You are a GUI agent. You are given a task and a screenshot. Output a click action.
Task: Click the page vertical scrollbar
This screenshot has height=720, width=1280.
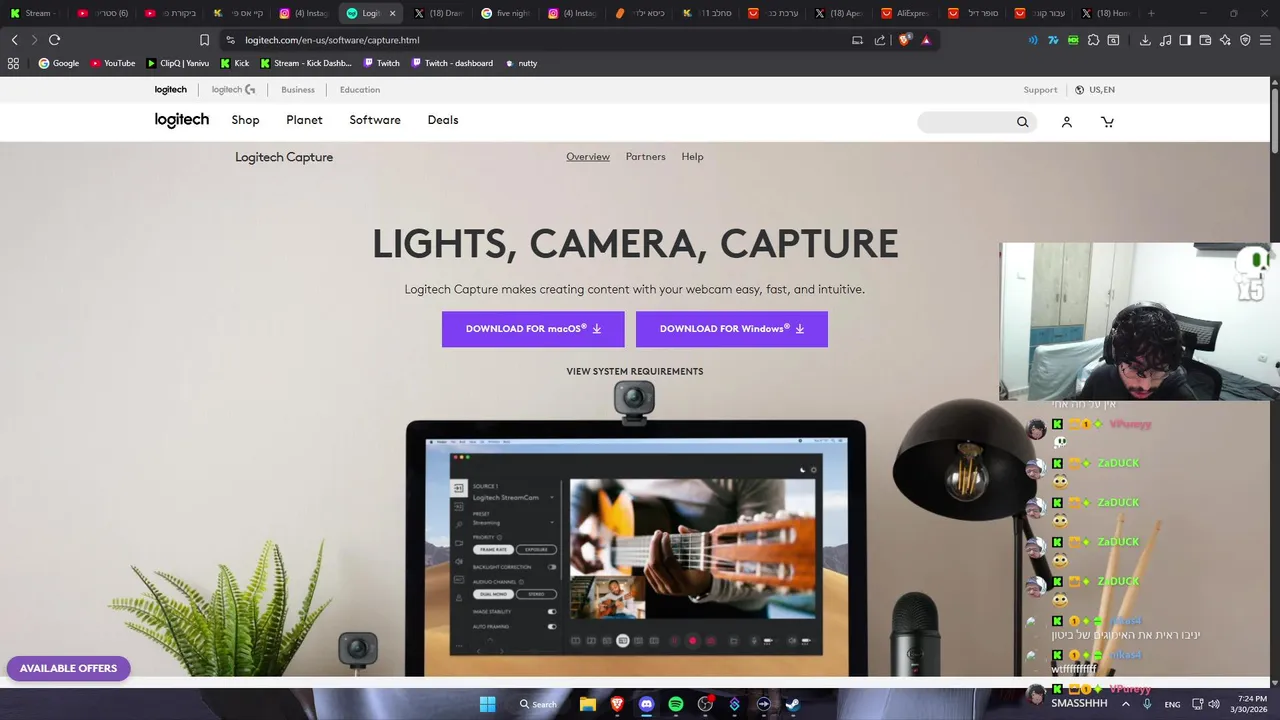coord(1275,121)
